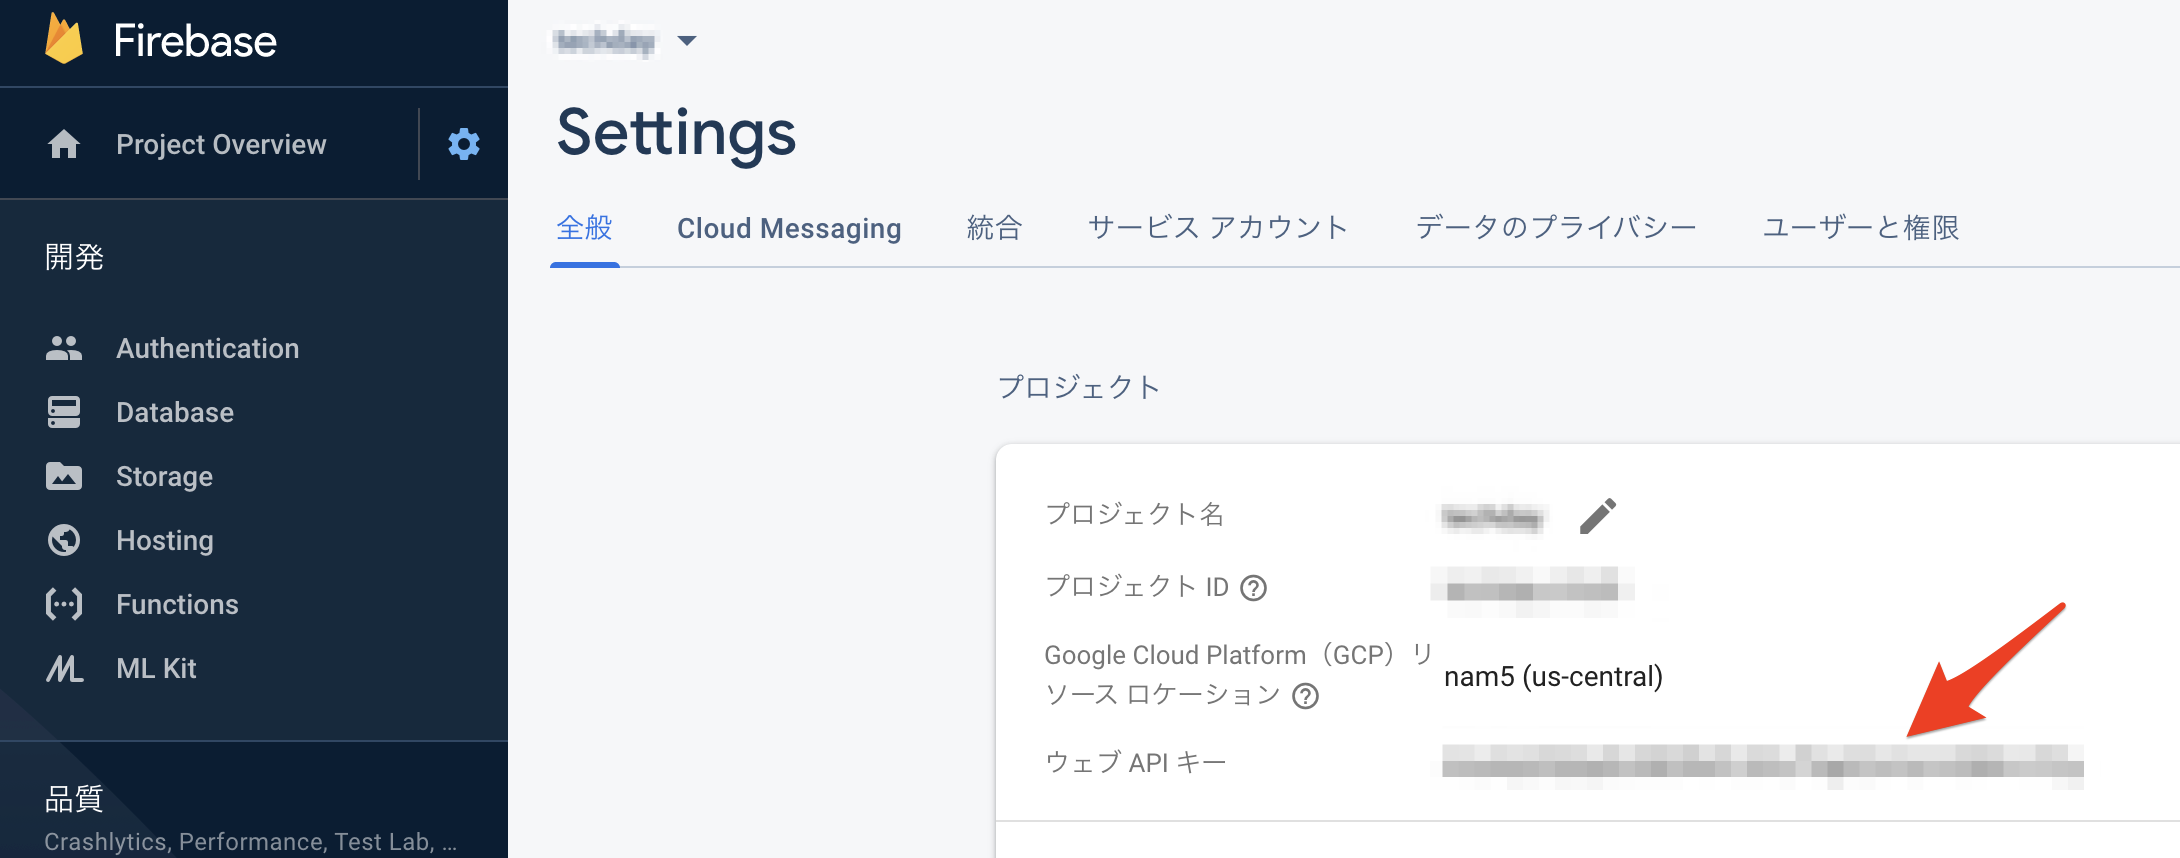Navigate to Hosting via its globe icon
Screen dimensions: 2180x858
pos(64,540)
